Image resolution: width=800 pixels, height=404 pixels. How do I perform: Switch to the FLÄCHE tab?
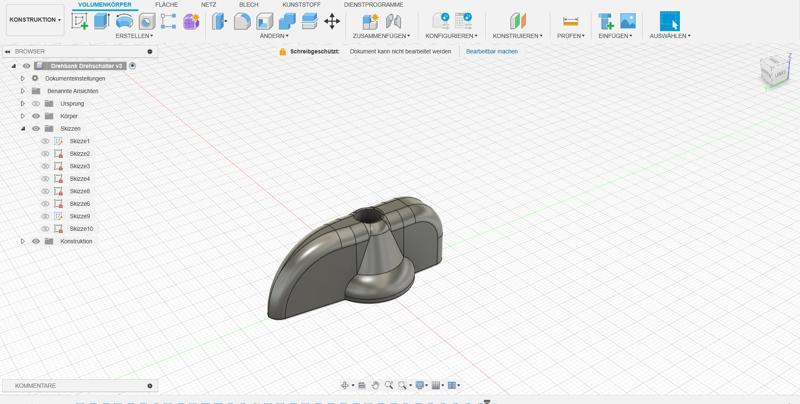pyautogui.click(x=166, y=5)
